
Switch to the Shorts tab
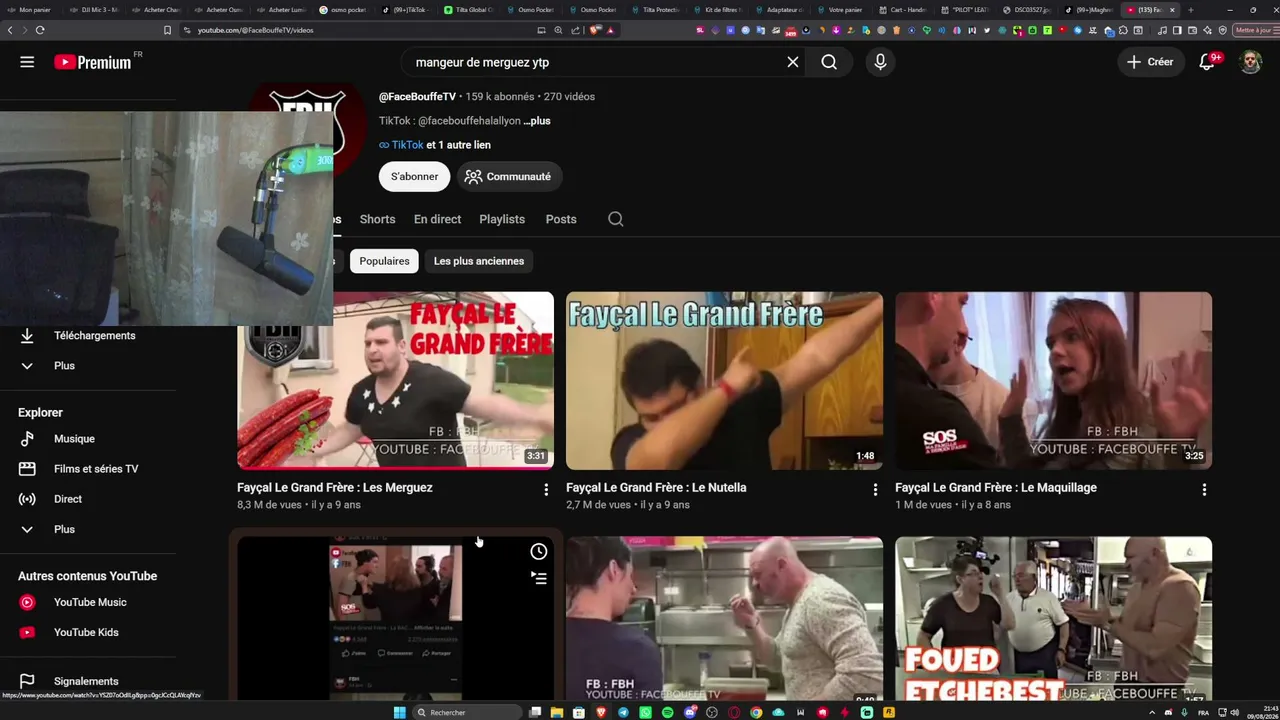click(x=377, y=219)
